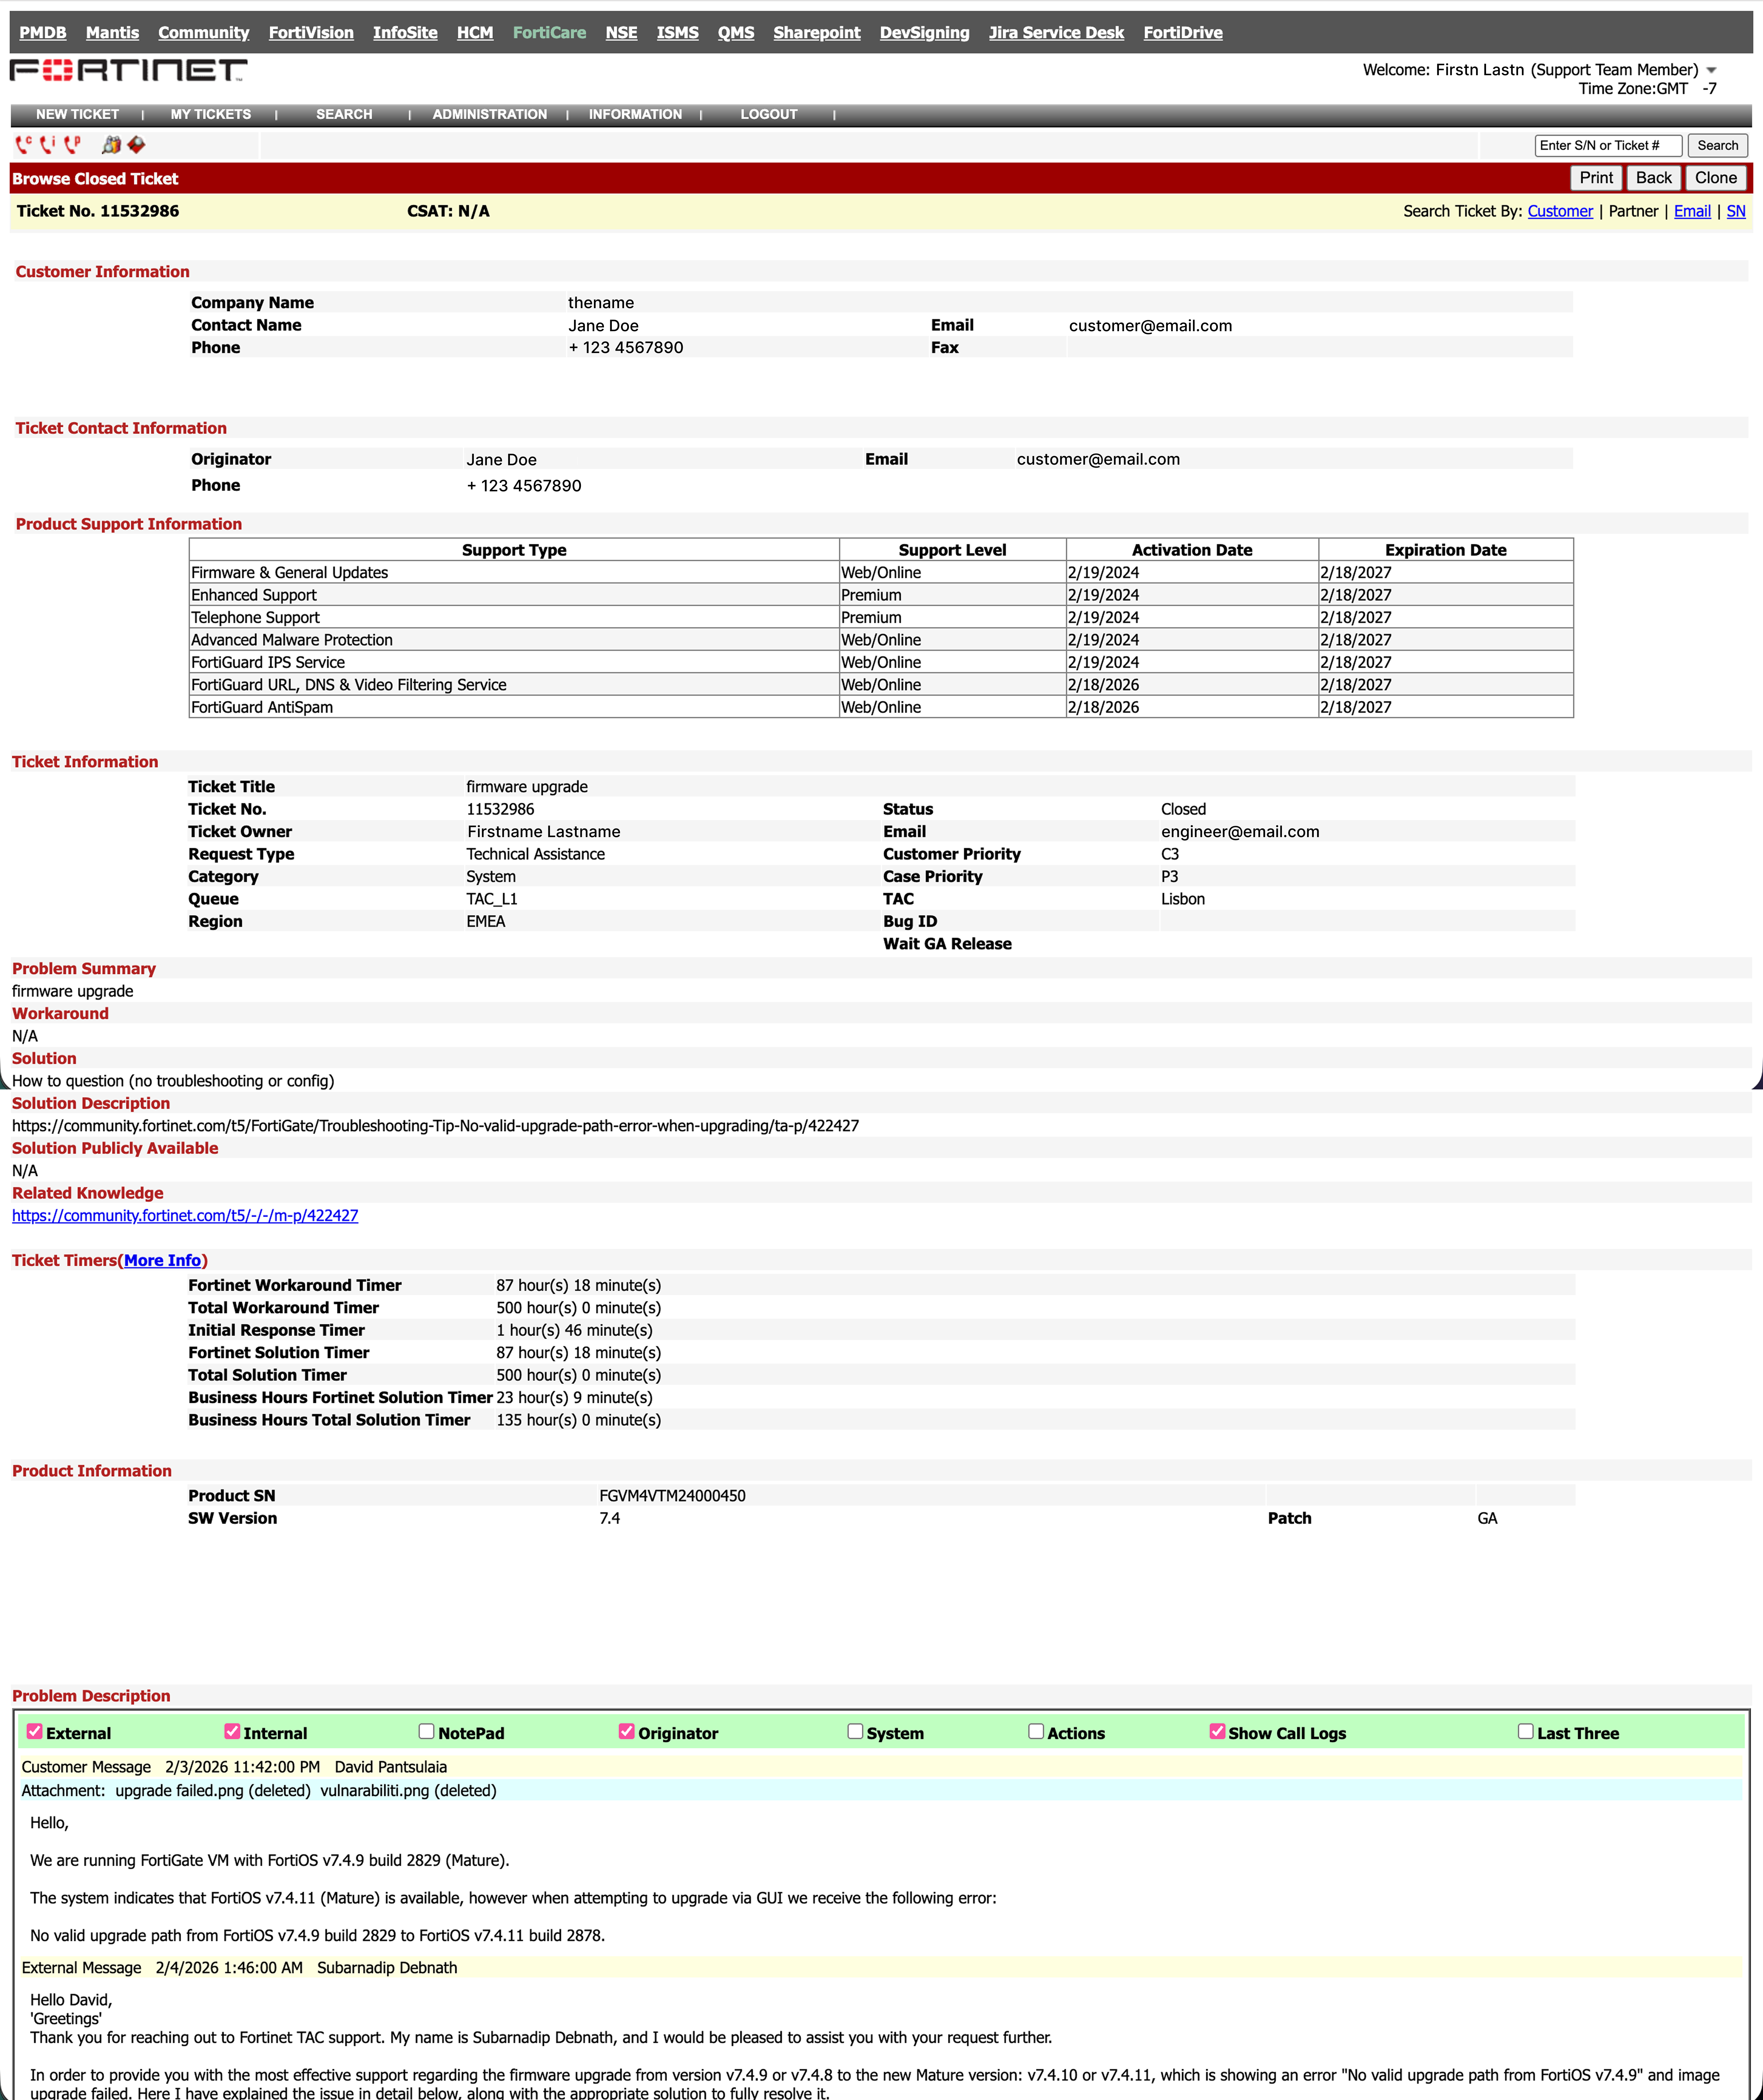Search ticket by Email link

point(1692,211)
